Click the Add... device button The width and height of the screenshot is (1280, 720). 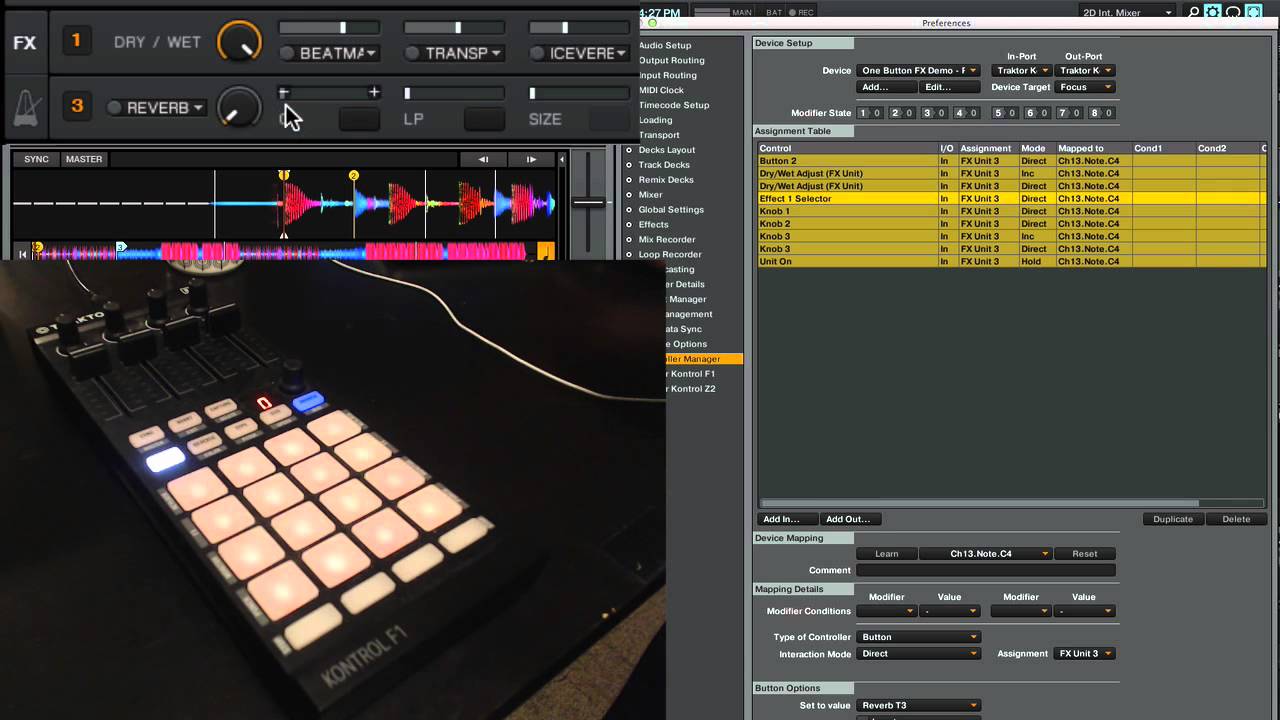tap(886, 87)
